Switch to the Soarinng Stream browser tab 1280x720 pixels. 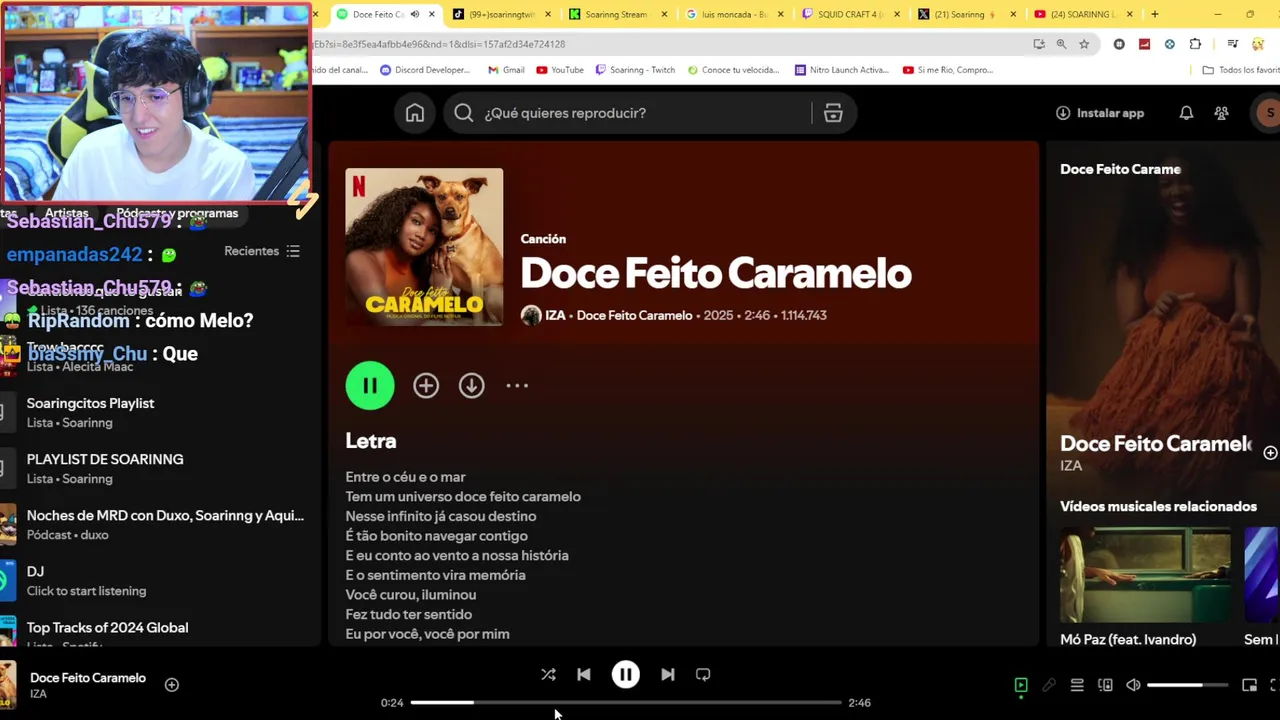pos(617,14)
